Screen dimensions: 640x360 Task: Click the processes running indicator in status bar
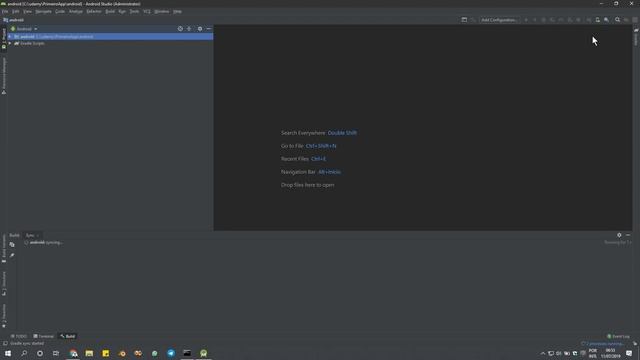click(x=602, y=344)
